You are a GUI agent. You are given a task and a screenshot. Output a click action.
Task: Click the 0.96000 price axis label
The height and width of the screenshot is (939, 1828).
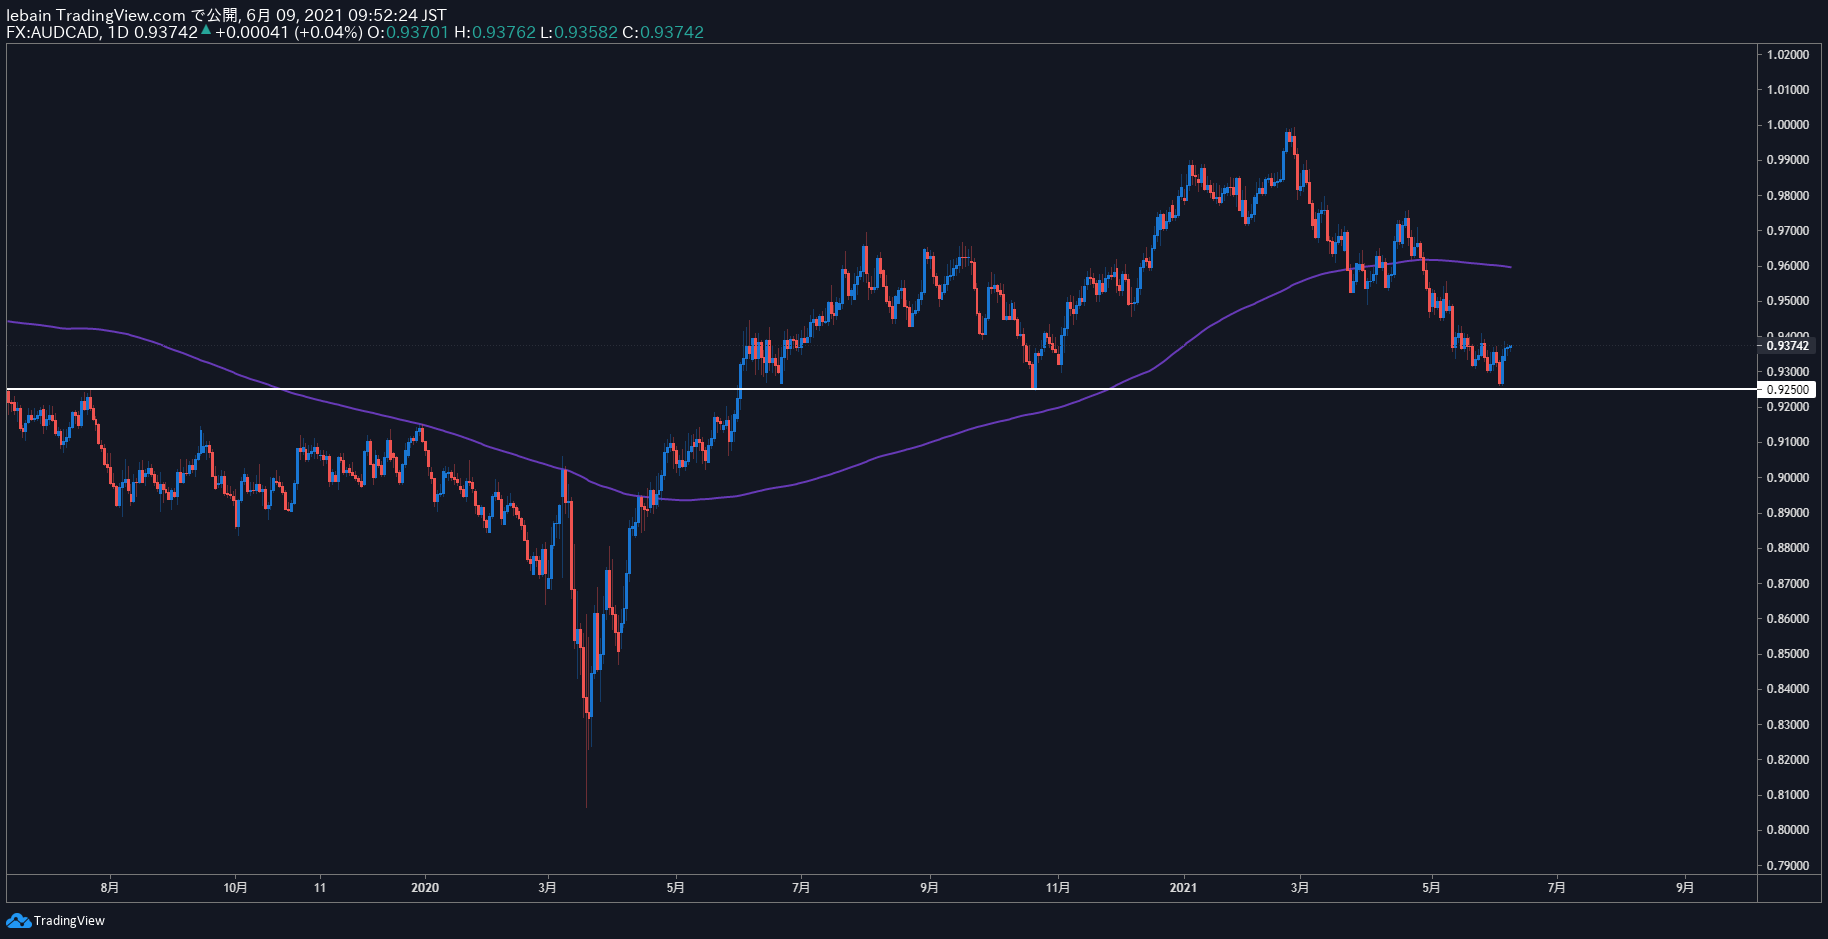[x=1787, y=266]
